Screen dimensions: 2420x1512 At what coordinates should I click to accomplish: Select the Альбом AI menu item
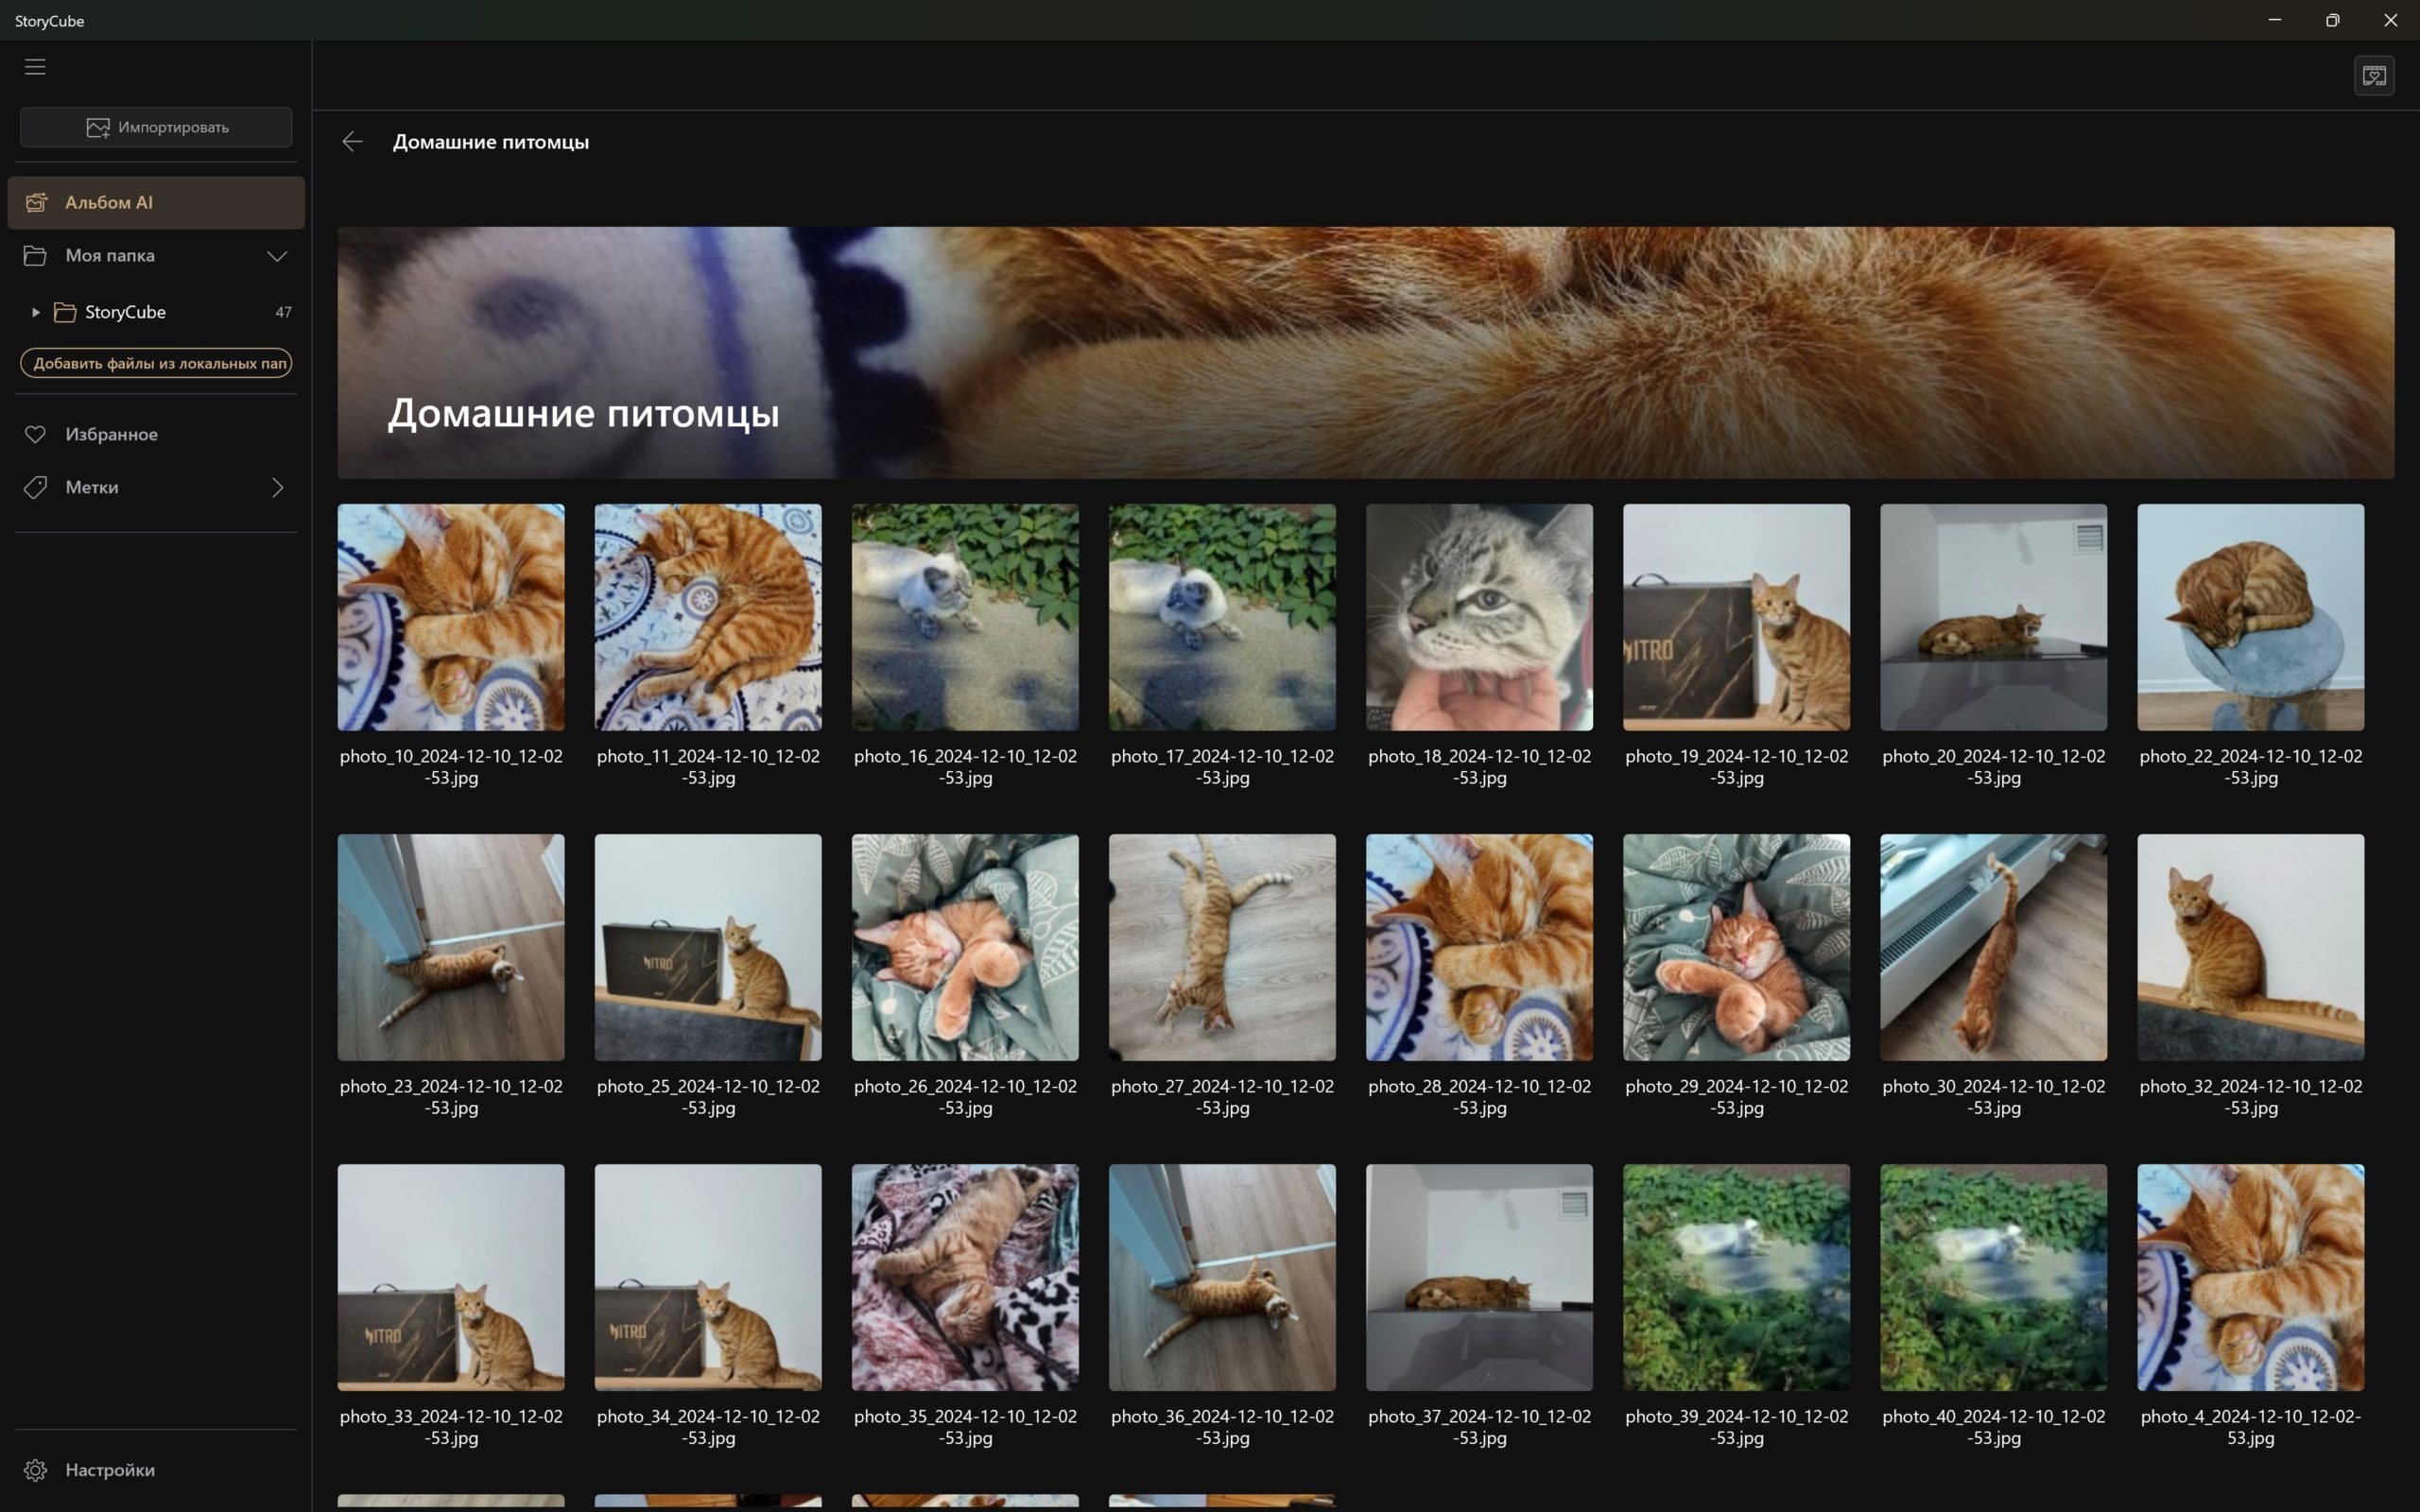point(156,202)
